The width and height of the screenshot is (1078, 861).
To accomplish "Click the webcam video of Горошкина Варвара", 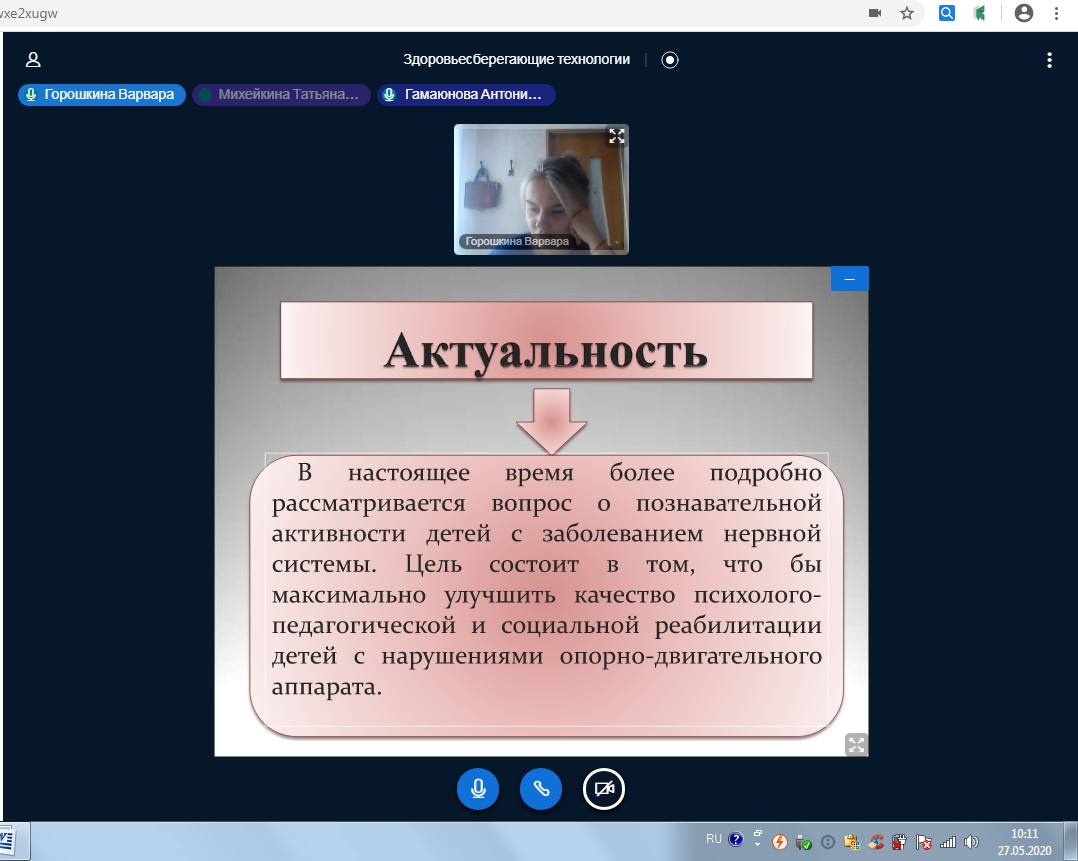I will point(541,185).
